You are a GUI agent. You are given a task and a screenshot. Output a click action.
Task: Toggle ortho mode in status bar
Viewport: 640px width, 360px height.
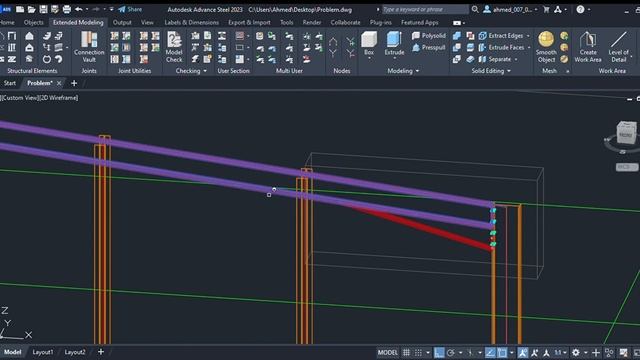[439, 353]
